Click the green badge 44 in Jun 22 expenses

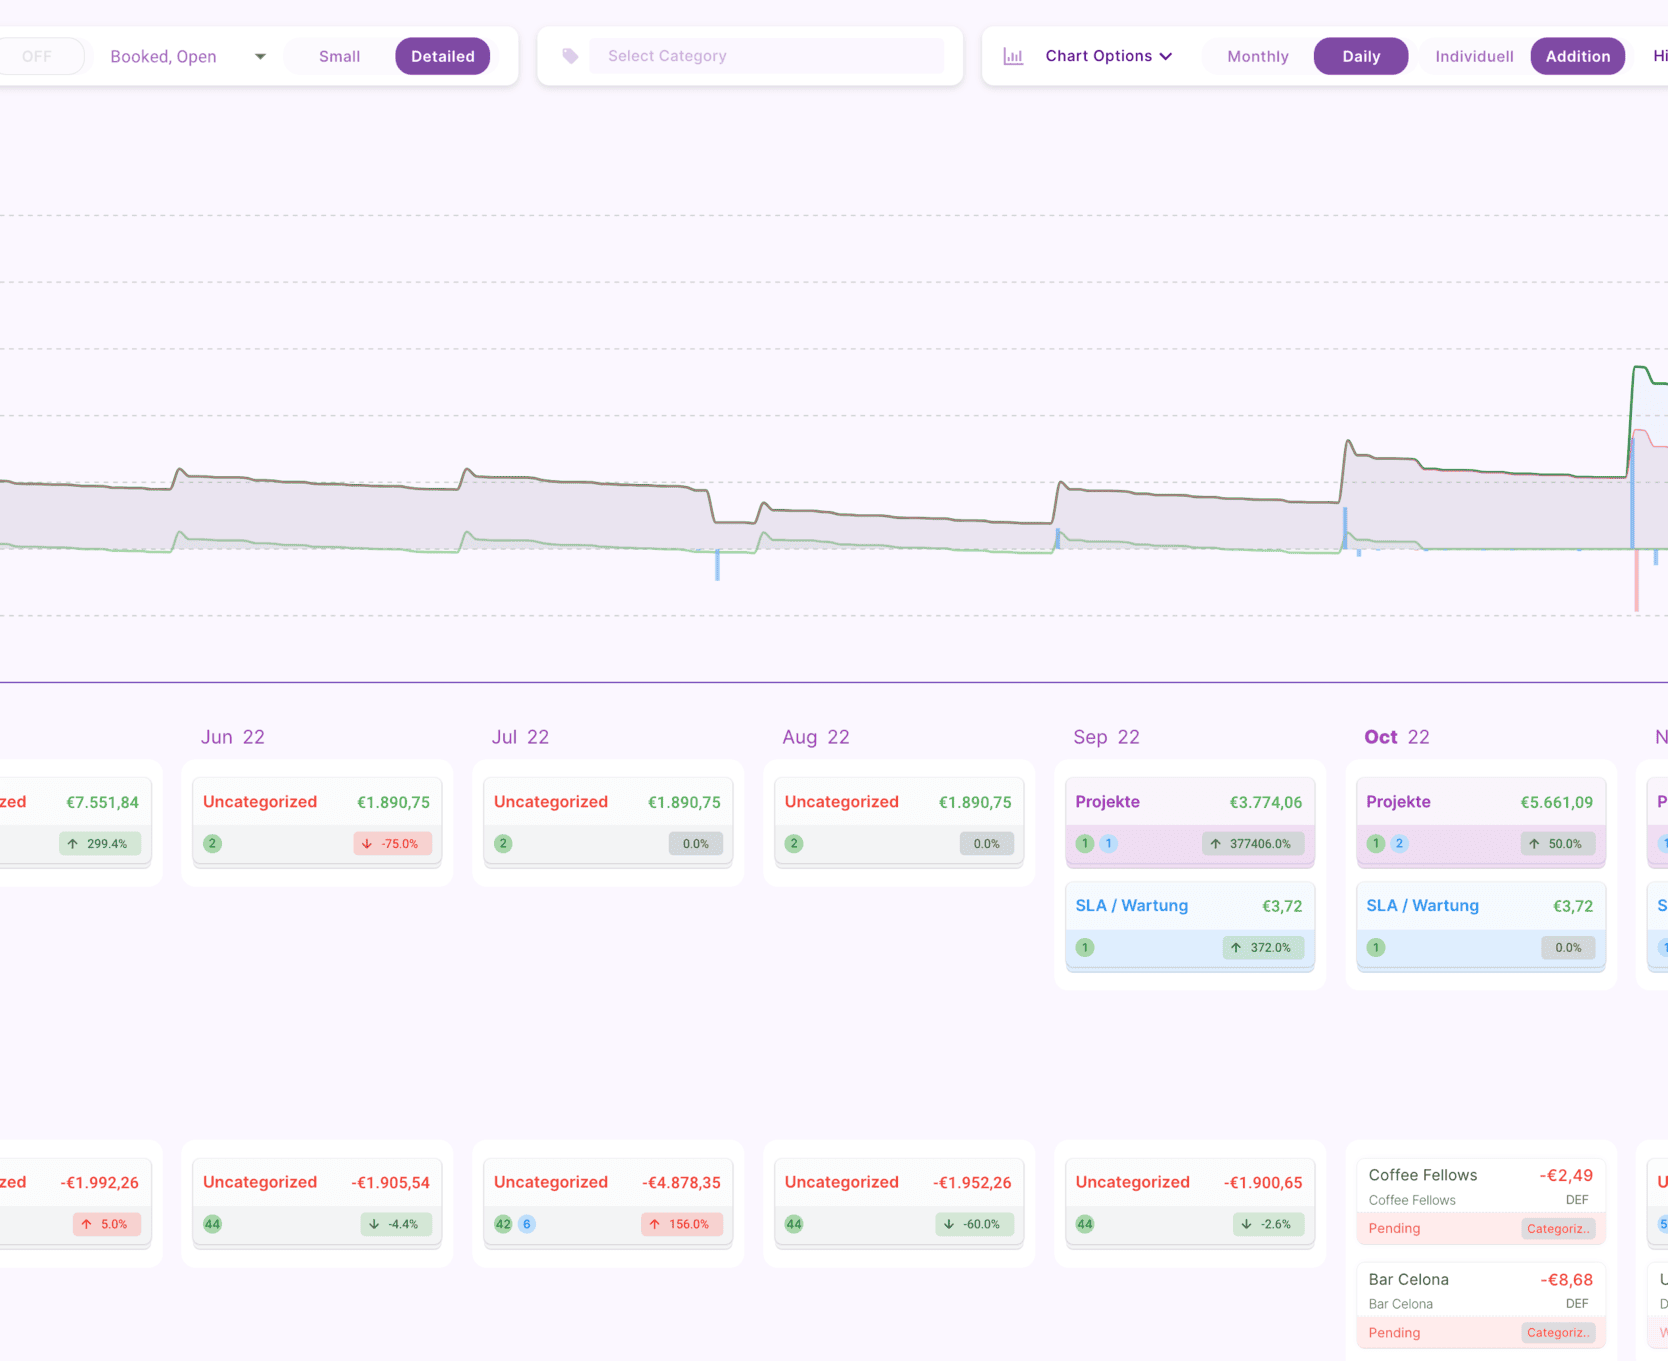(212, 1224)
